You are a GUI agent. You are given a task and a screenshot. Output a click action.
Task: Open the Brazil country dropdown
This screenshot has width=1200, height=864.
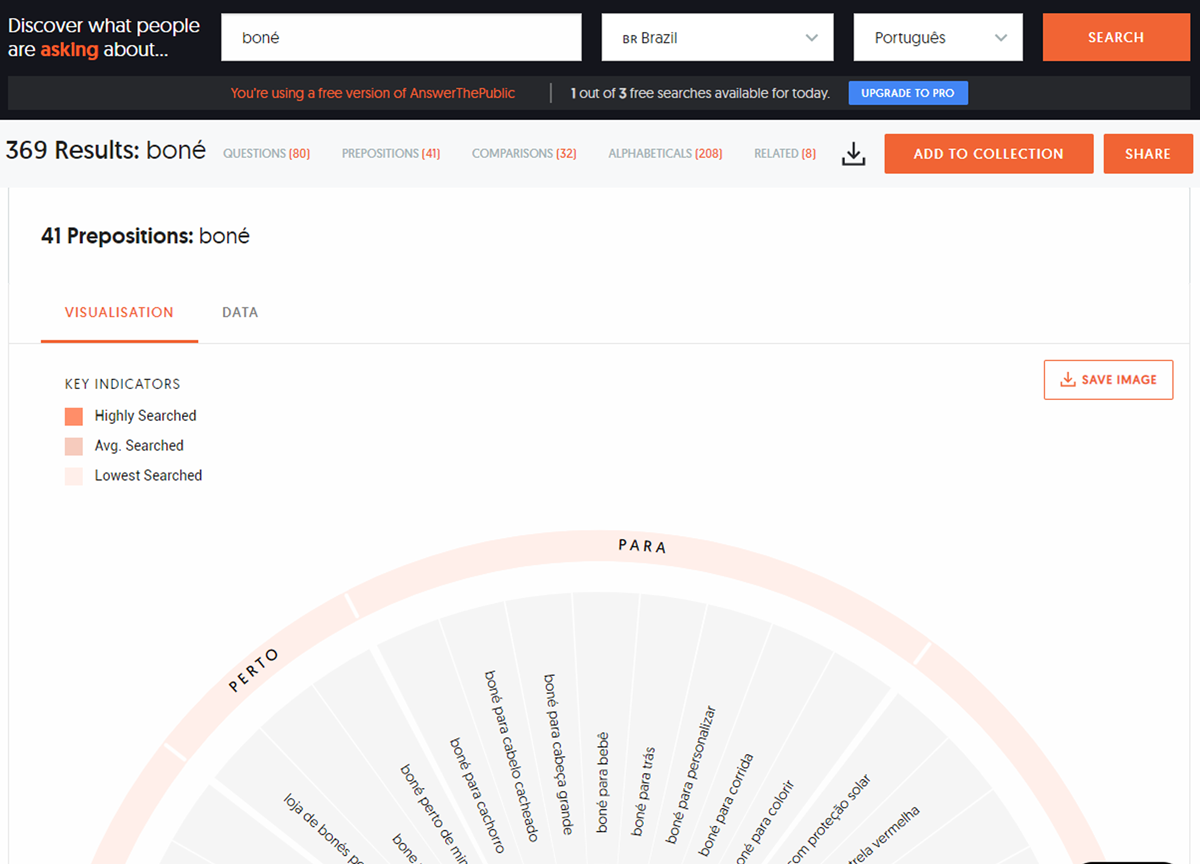pyautogui.click(x=717, y=38)
